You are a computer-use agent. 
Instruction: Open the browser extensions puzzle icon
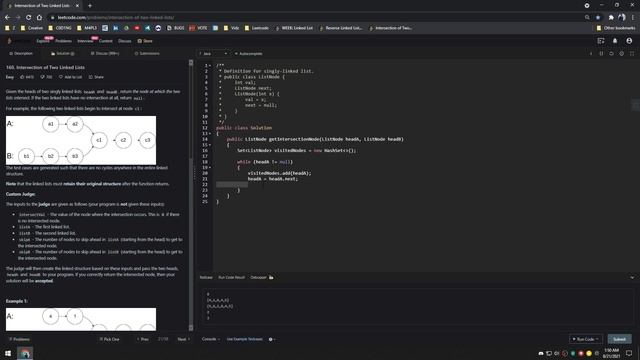tap(611, 18)
